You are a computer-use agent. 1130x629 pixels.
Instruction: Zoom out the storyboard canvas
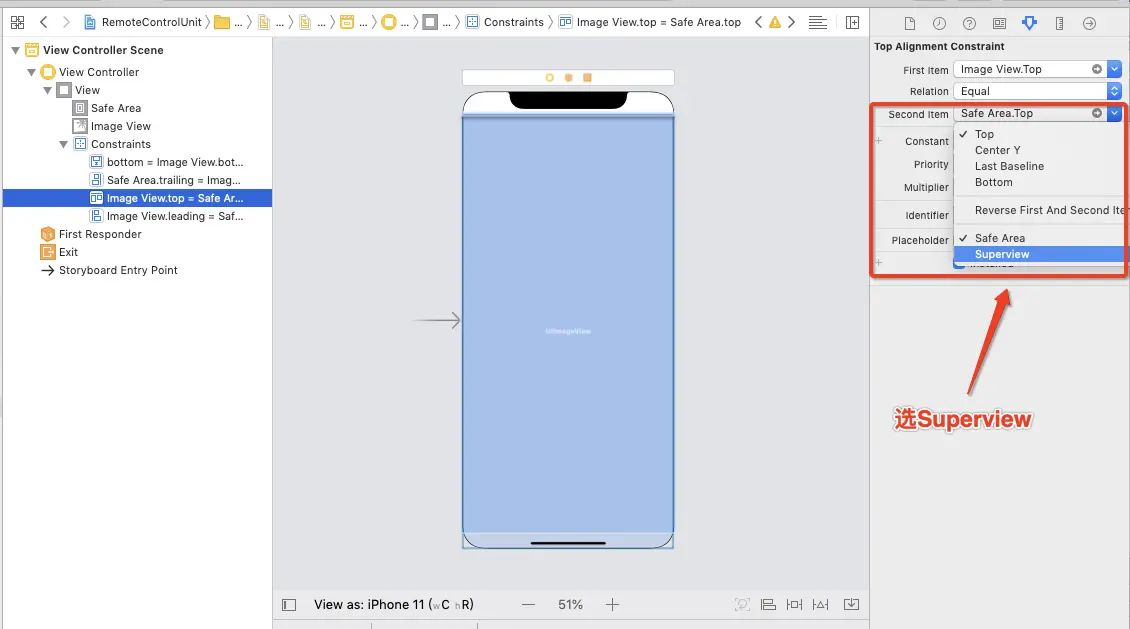528,605
